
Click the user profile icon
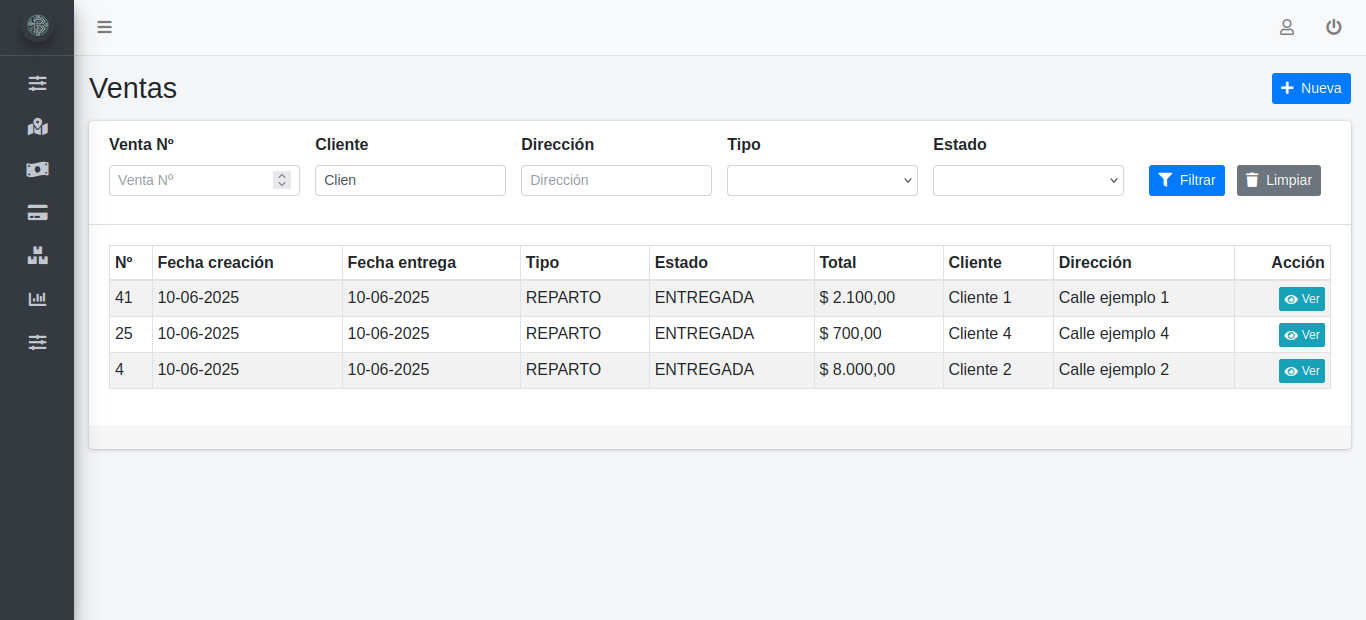tap(1287, 27)
